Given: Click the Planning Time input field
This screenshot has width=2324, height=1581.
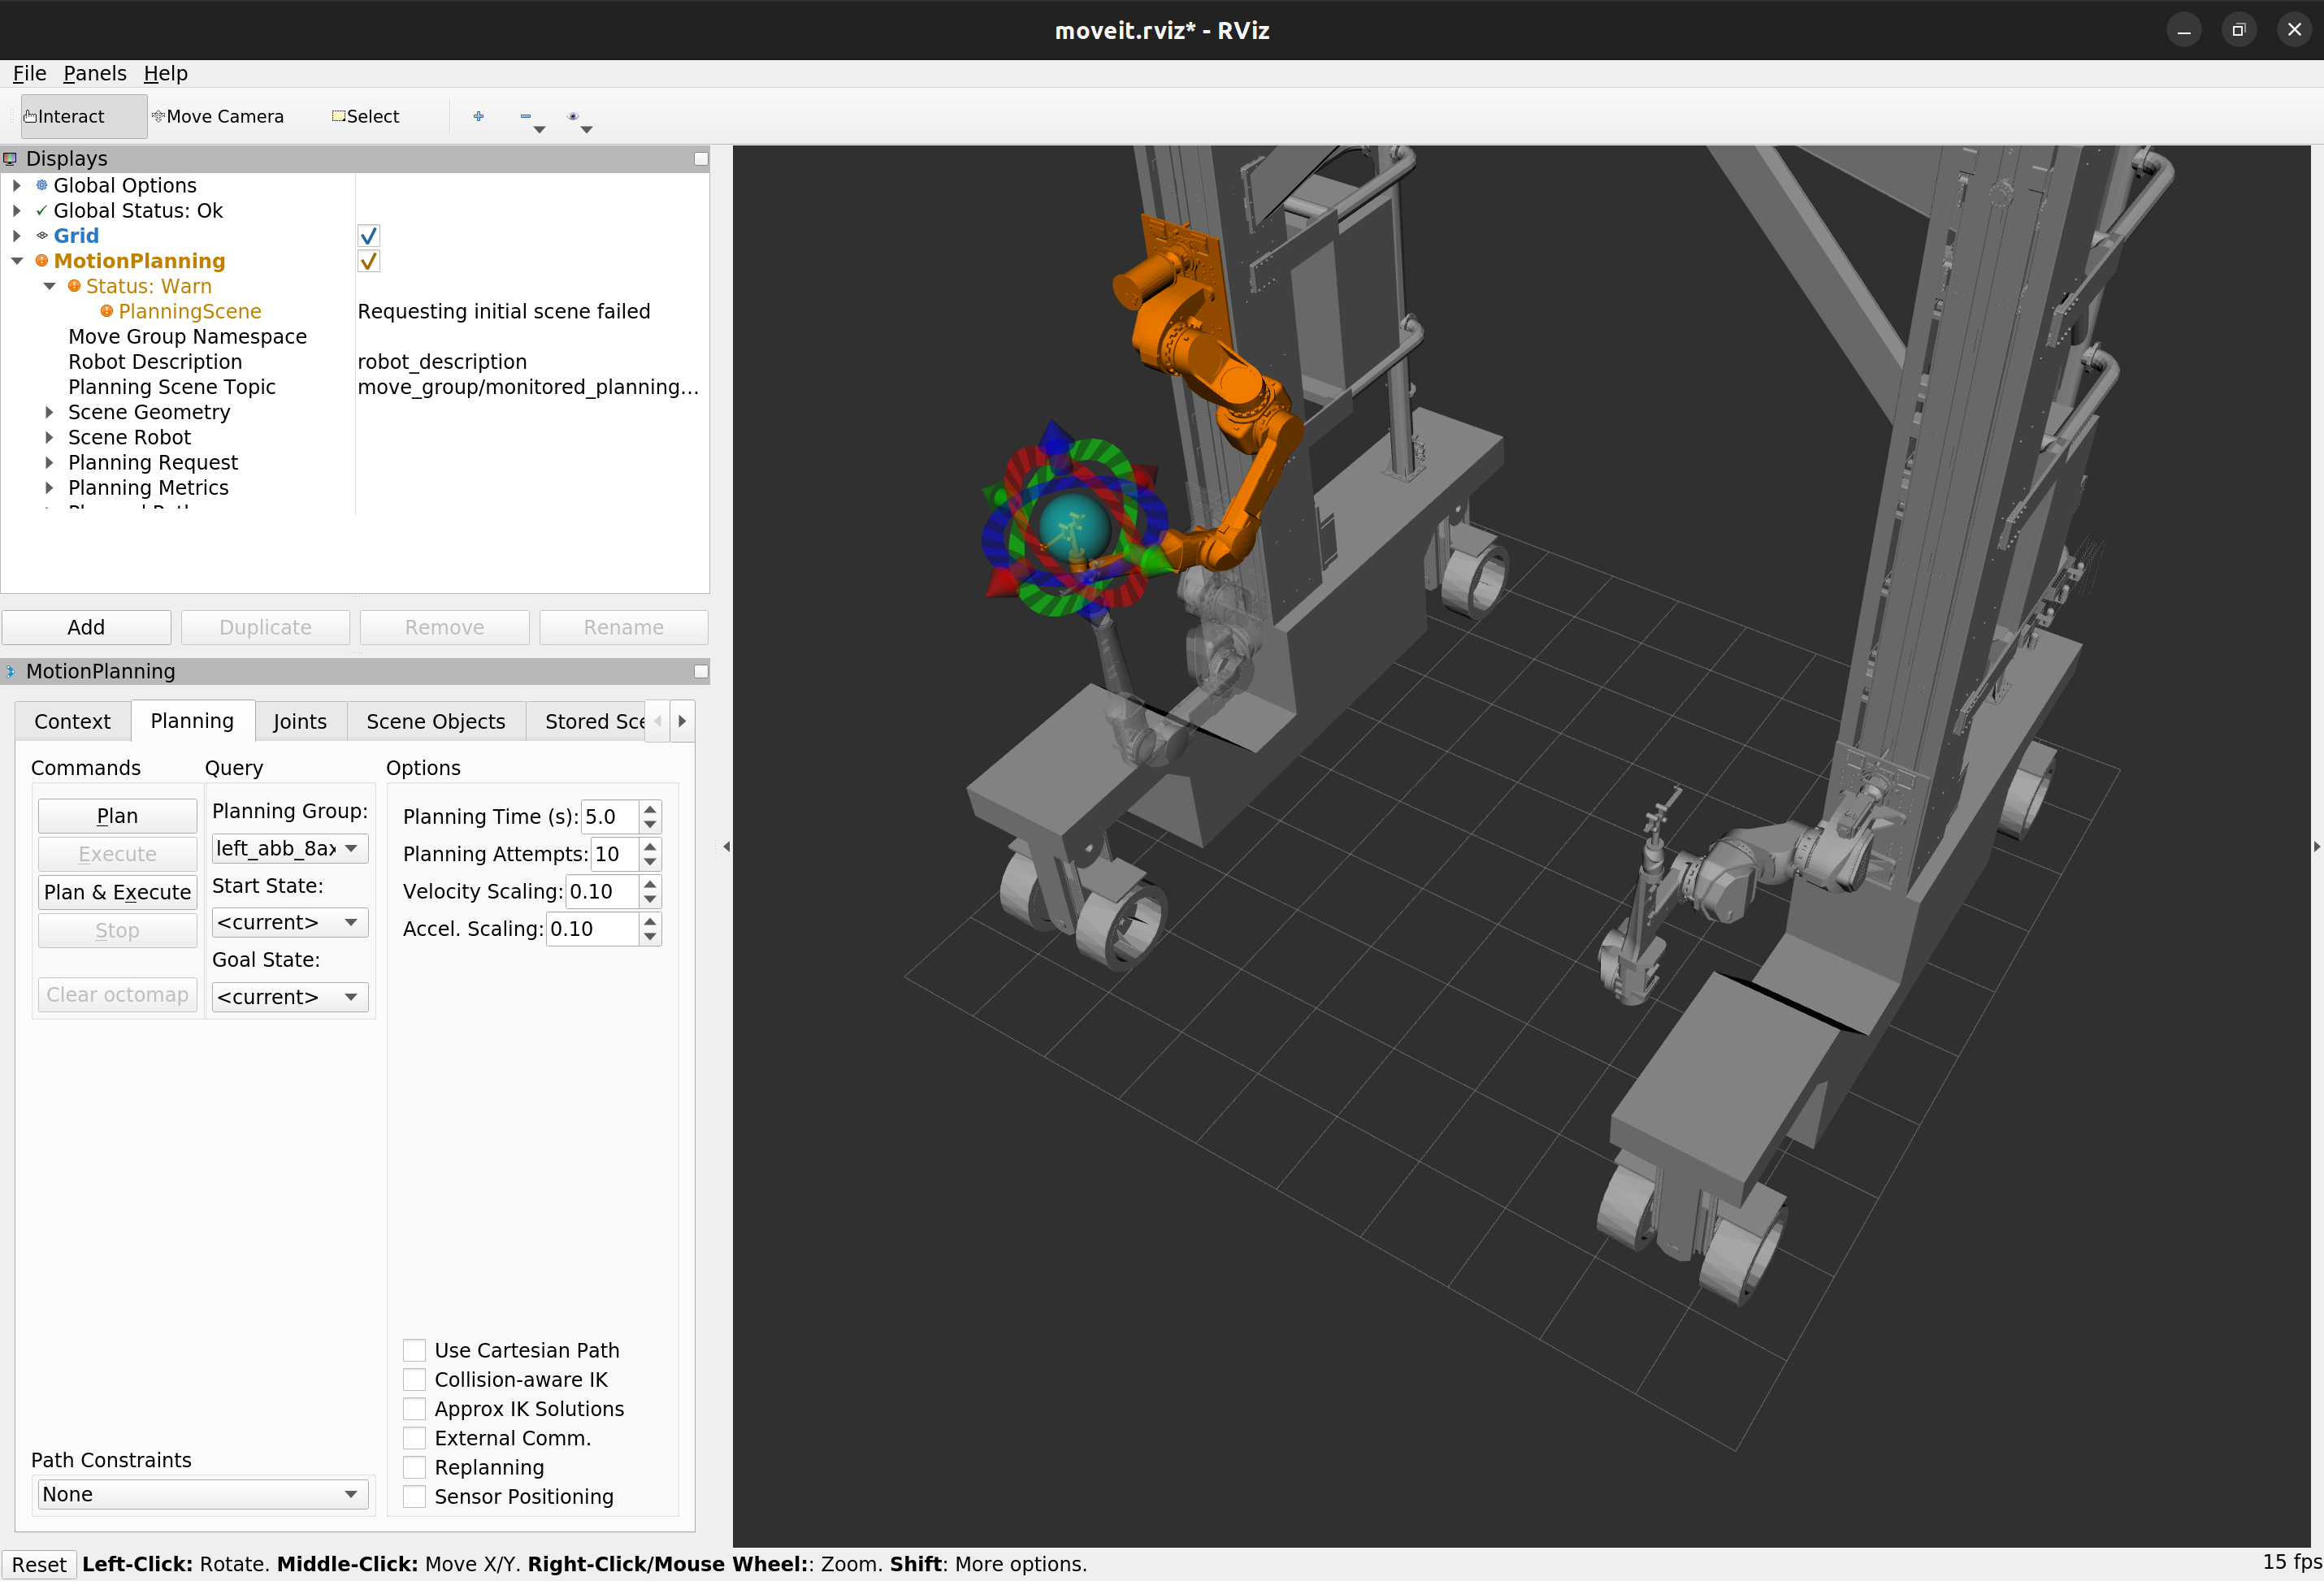Looking at the screenshot, I should pos(608,817).
